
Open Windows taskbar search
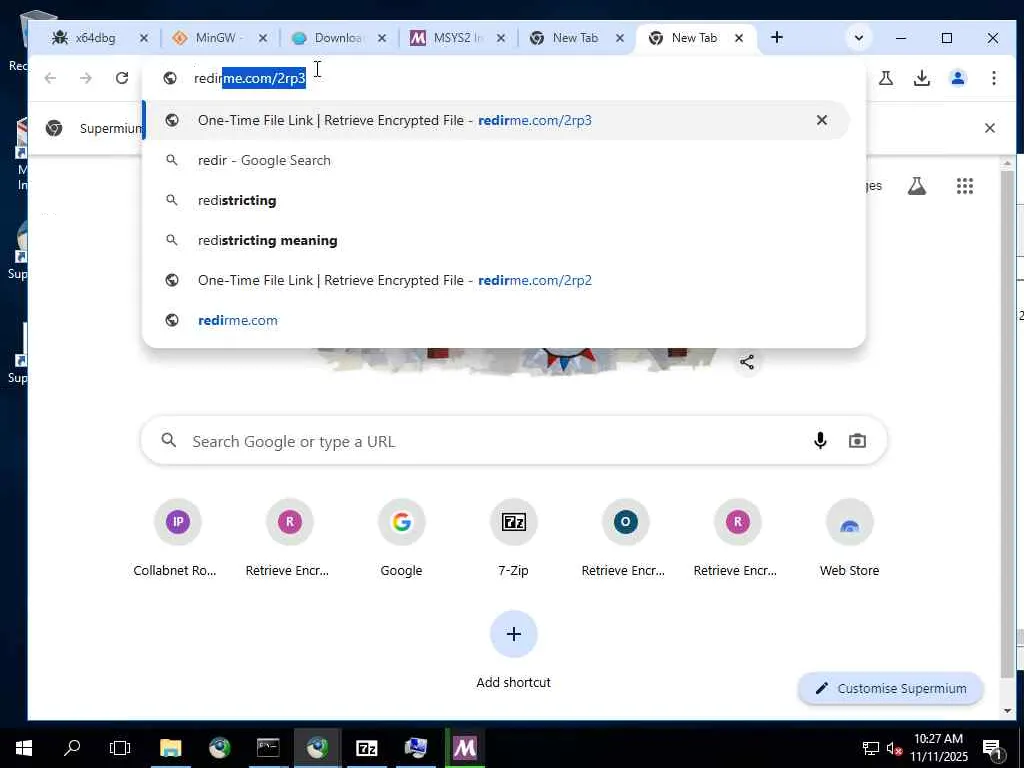72,748
